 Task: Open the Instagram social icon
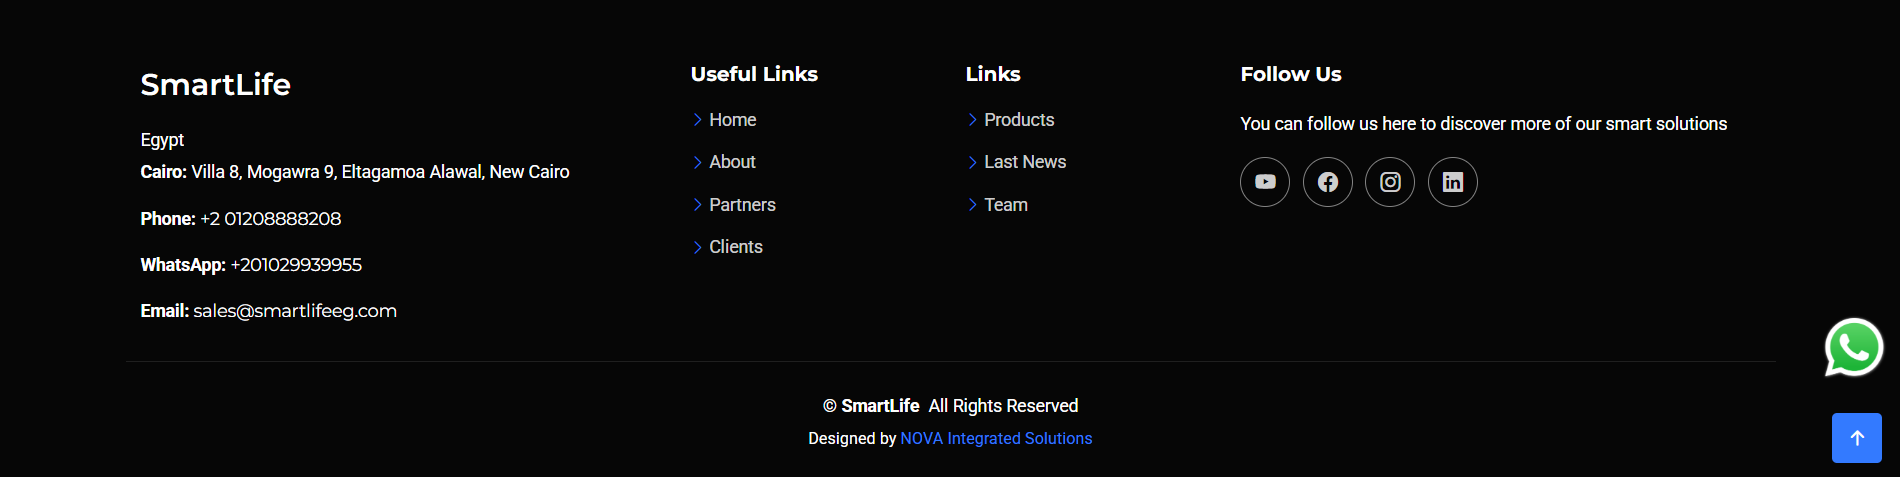(1390, 182)
